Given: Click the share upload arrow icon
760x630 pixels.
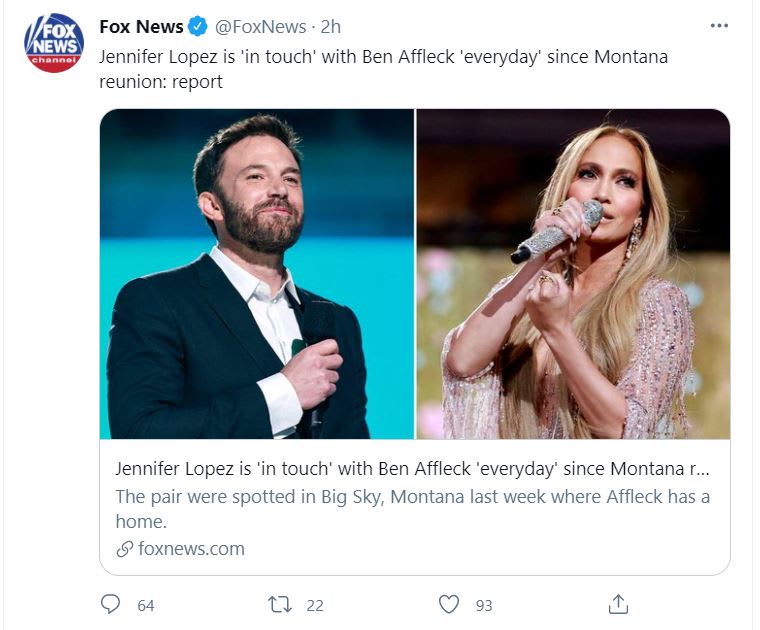Looking at the screenshot, I should click(x=618, y=604).
